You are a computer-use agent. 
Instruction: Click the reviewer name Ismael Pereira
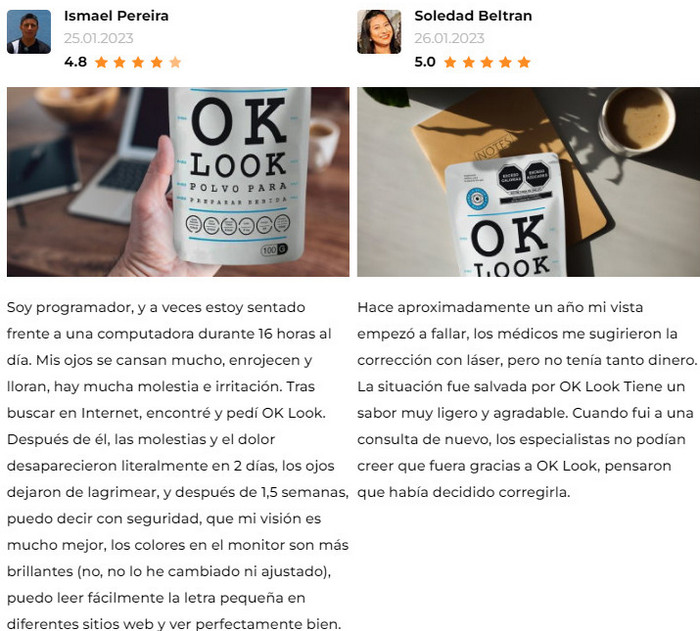[x=116, y=16]
